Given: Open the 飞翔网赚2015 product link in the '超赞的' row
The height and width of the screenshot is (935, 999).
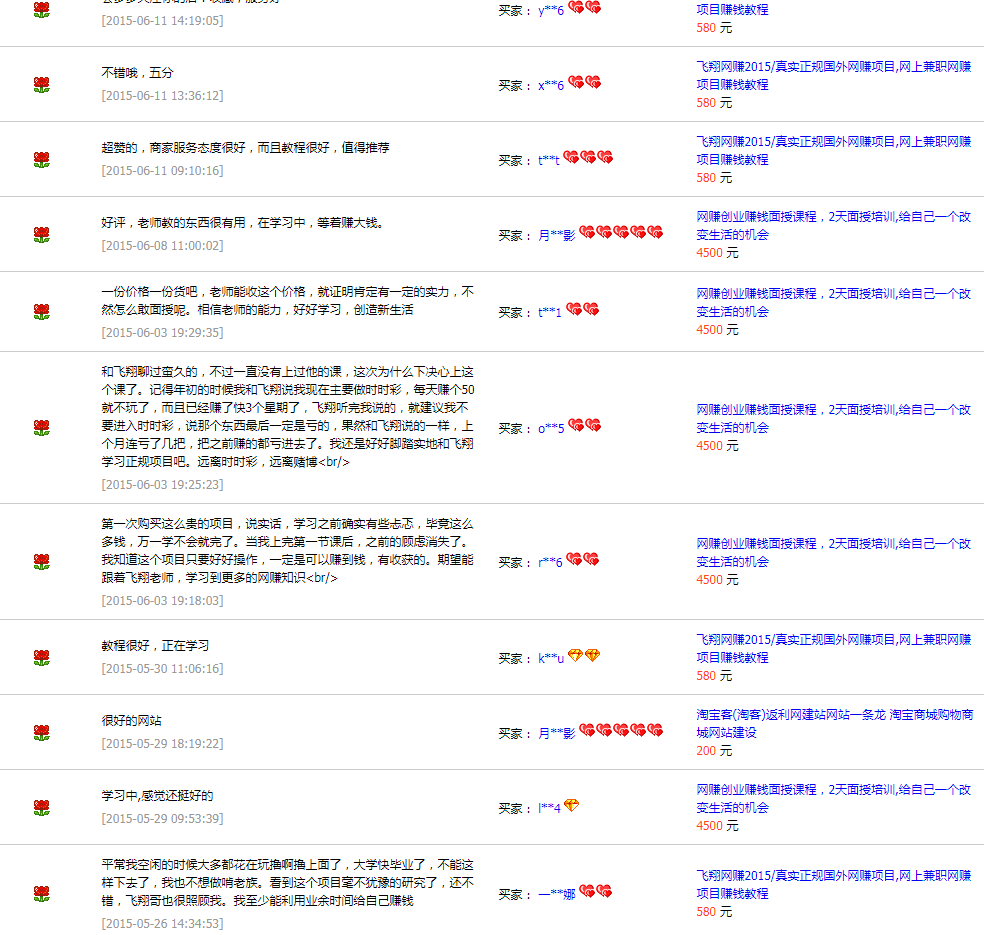Looking at the screenshot, I should tap(833, 150).
